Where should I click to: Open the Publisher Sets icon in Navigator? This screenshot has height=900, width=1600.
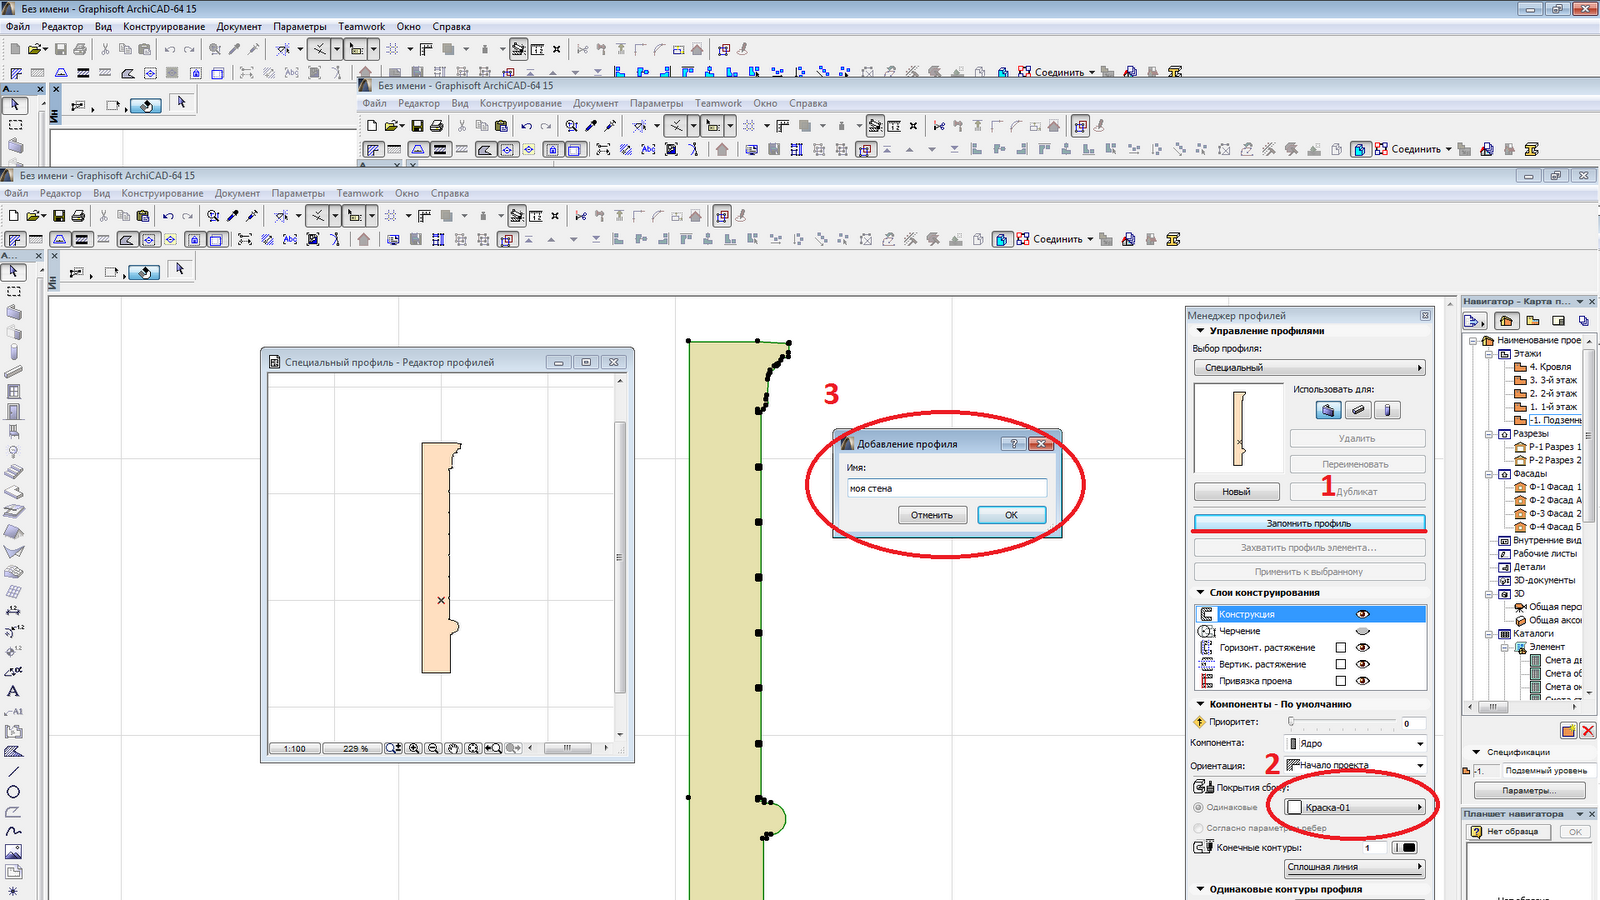[x=1583, y=321]
